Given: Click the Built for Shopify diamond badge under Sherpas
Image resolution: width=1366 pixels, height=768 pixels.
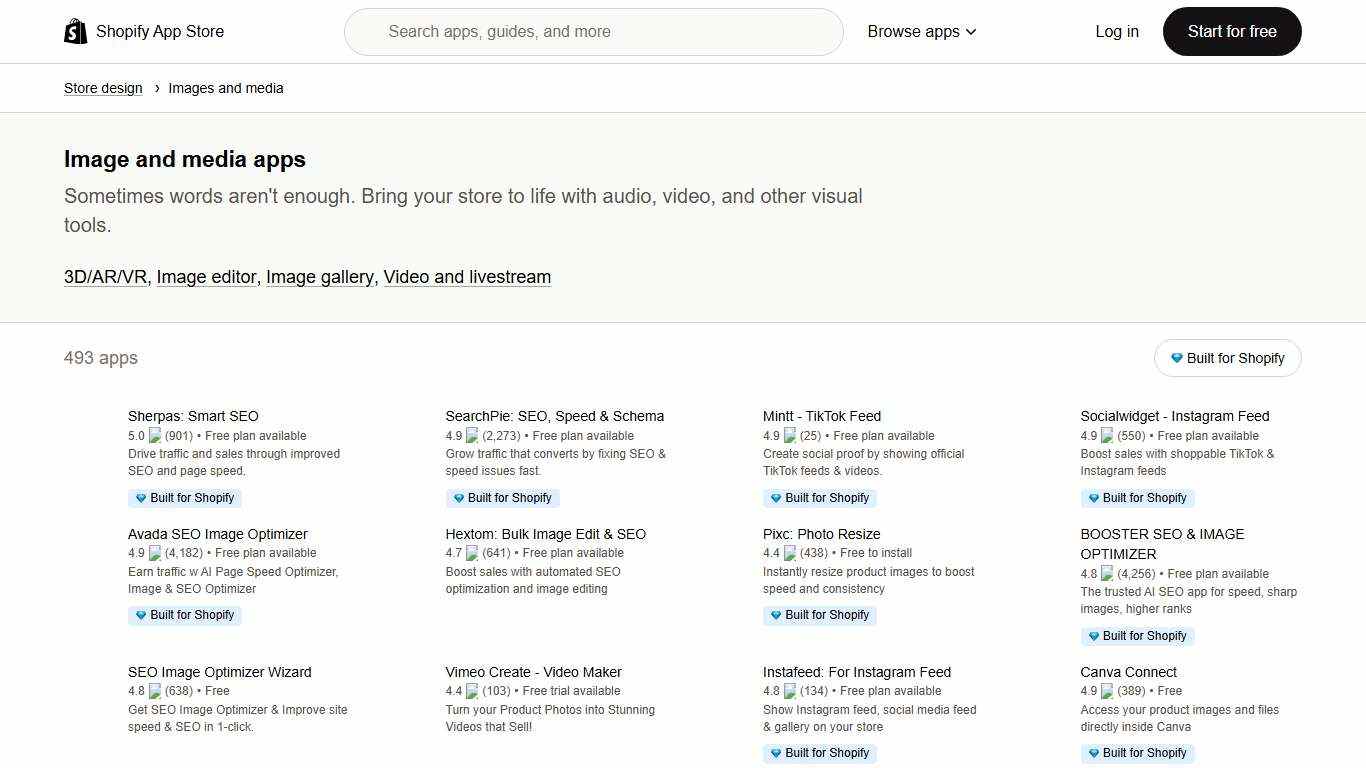Looking at the screenshot, I should (140, 497).
